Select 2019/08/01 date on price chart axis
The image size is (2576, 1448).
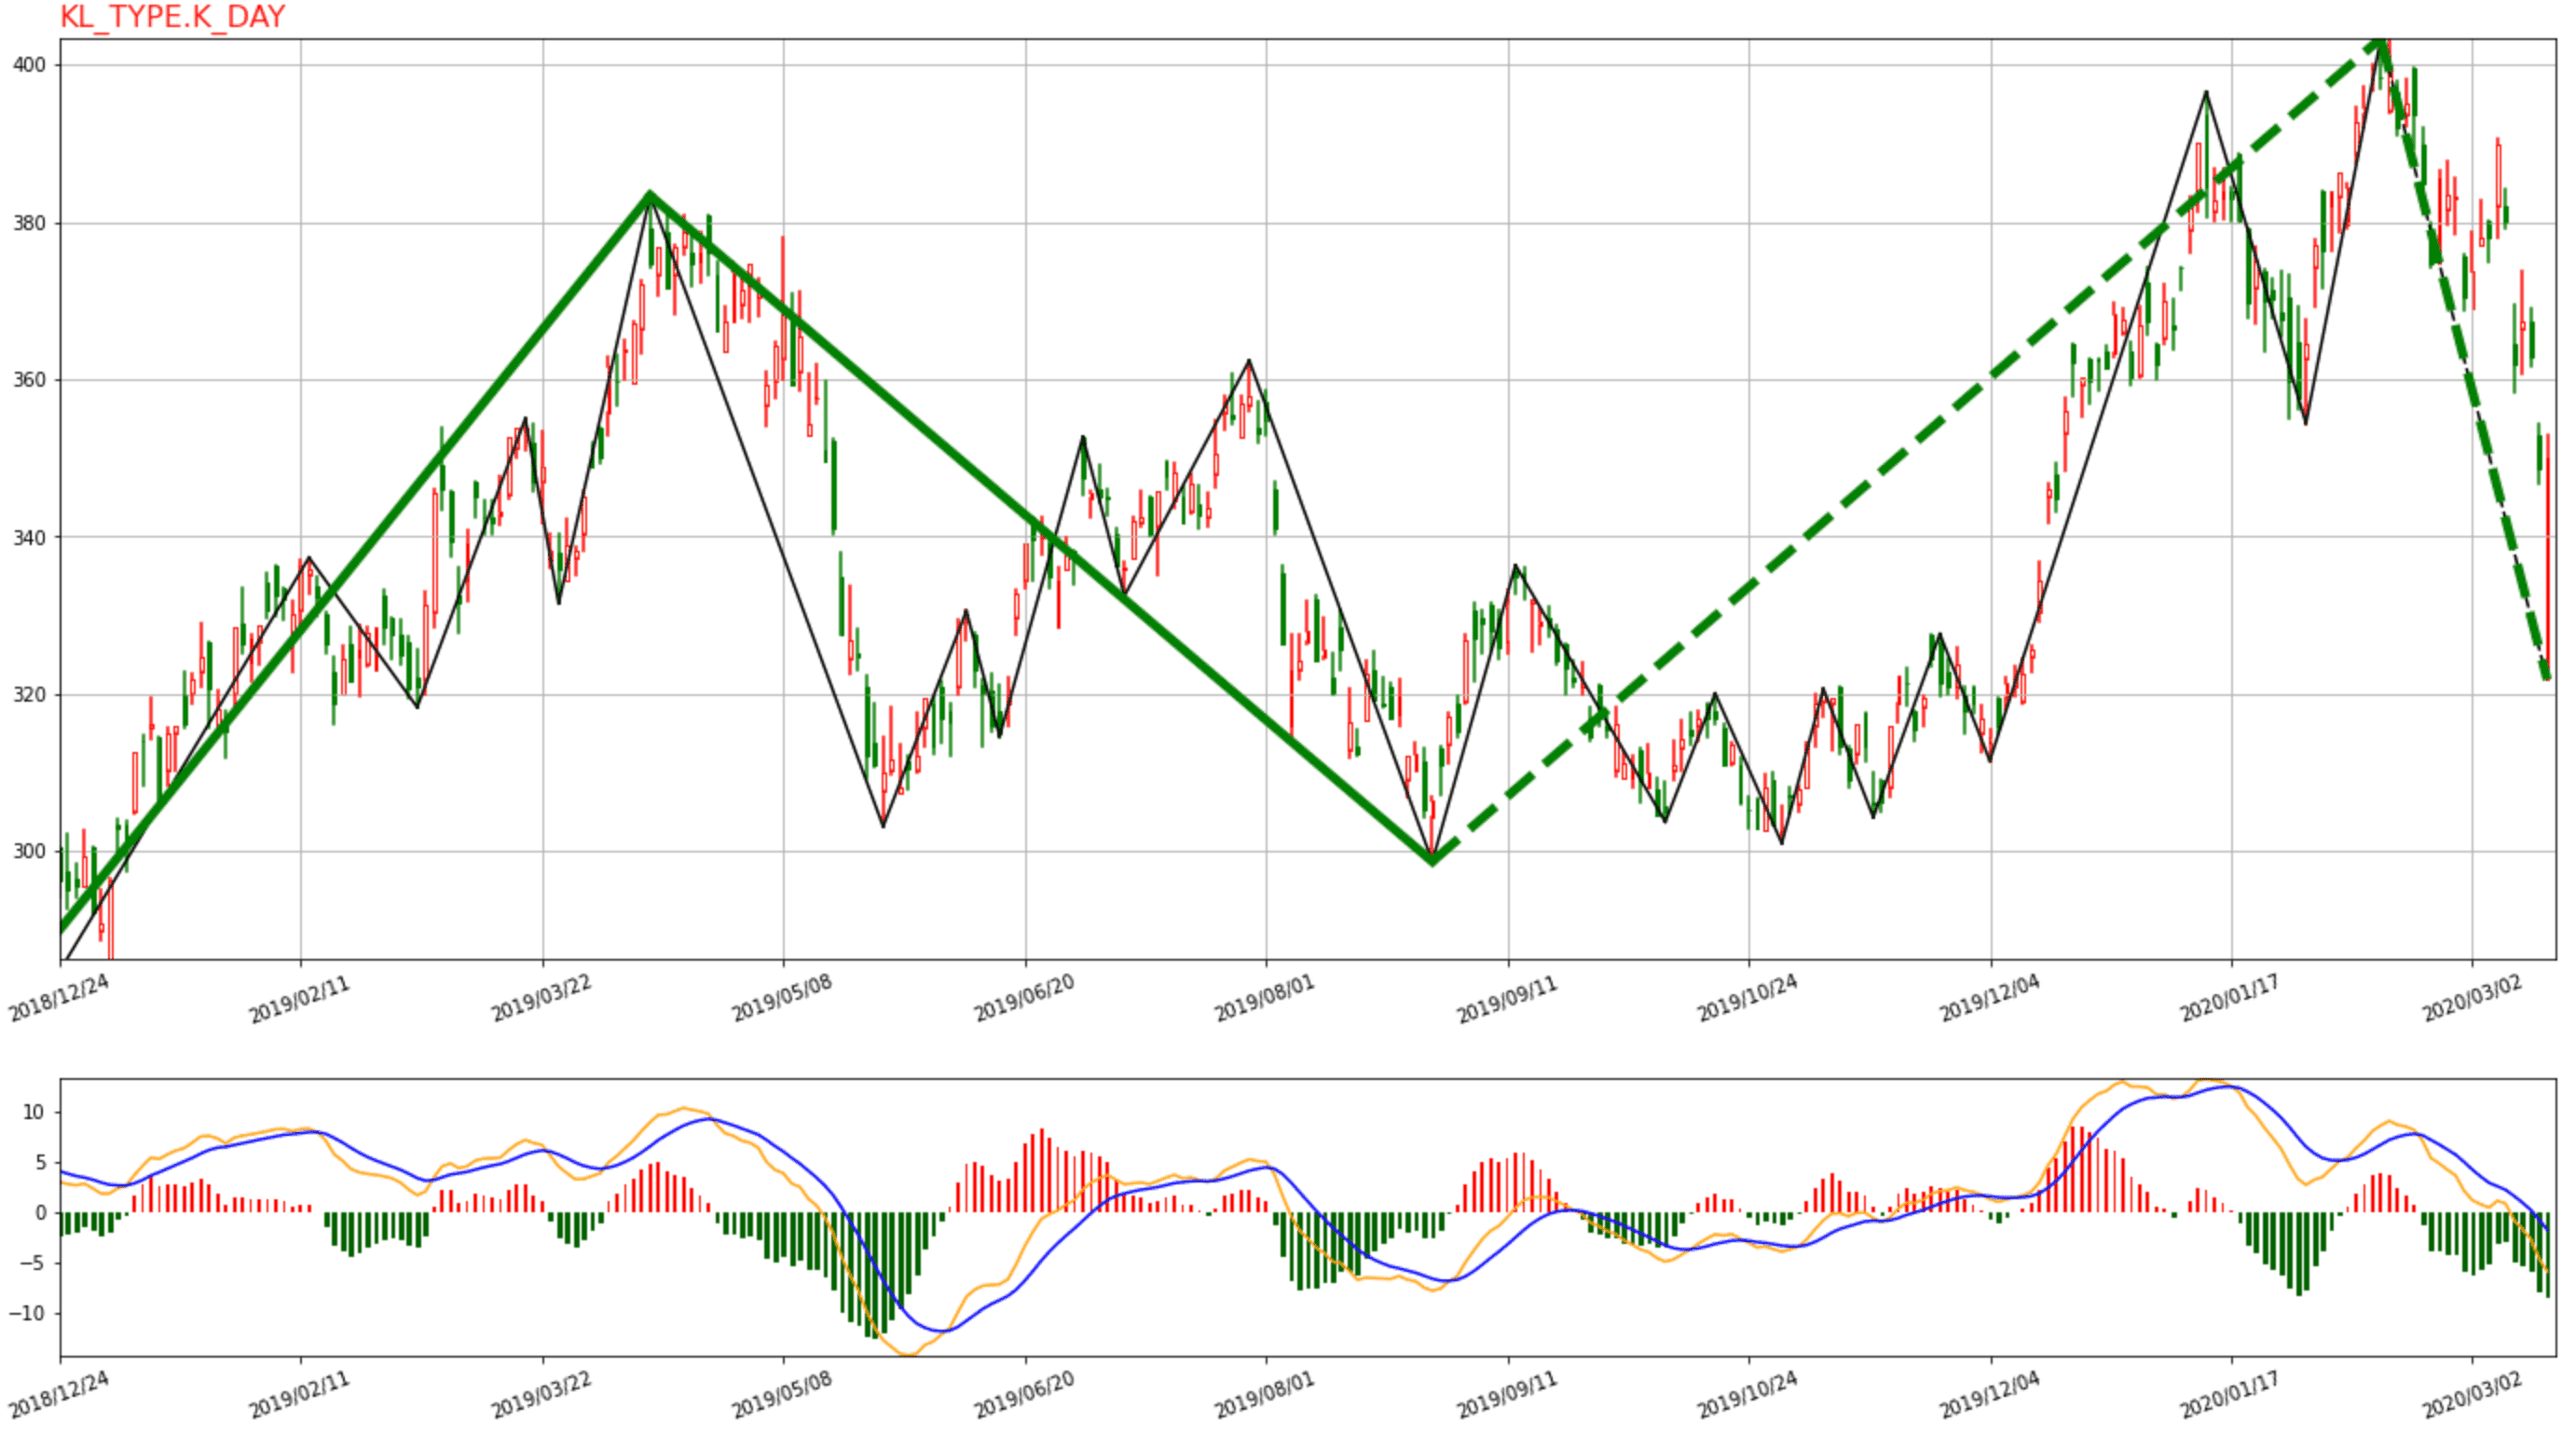pos(1264,999)
